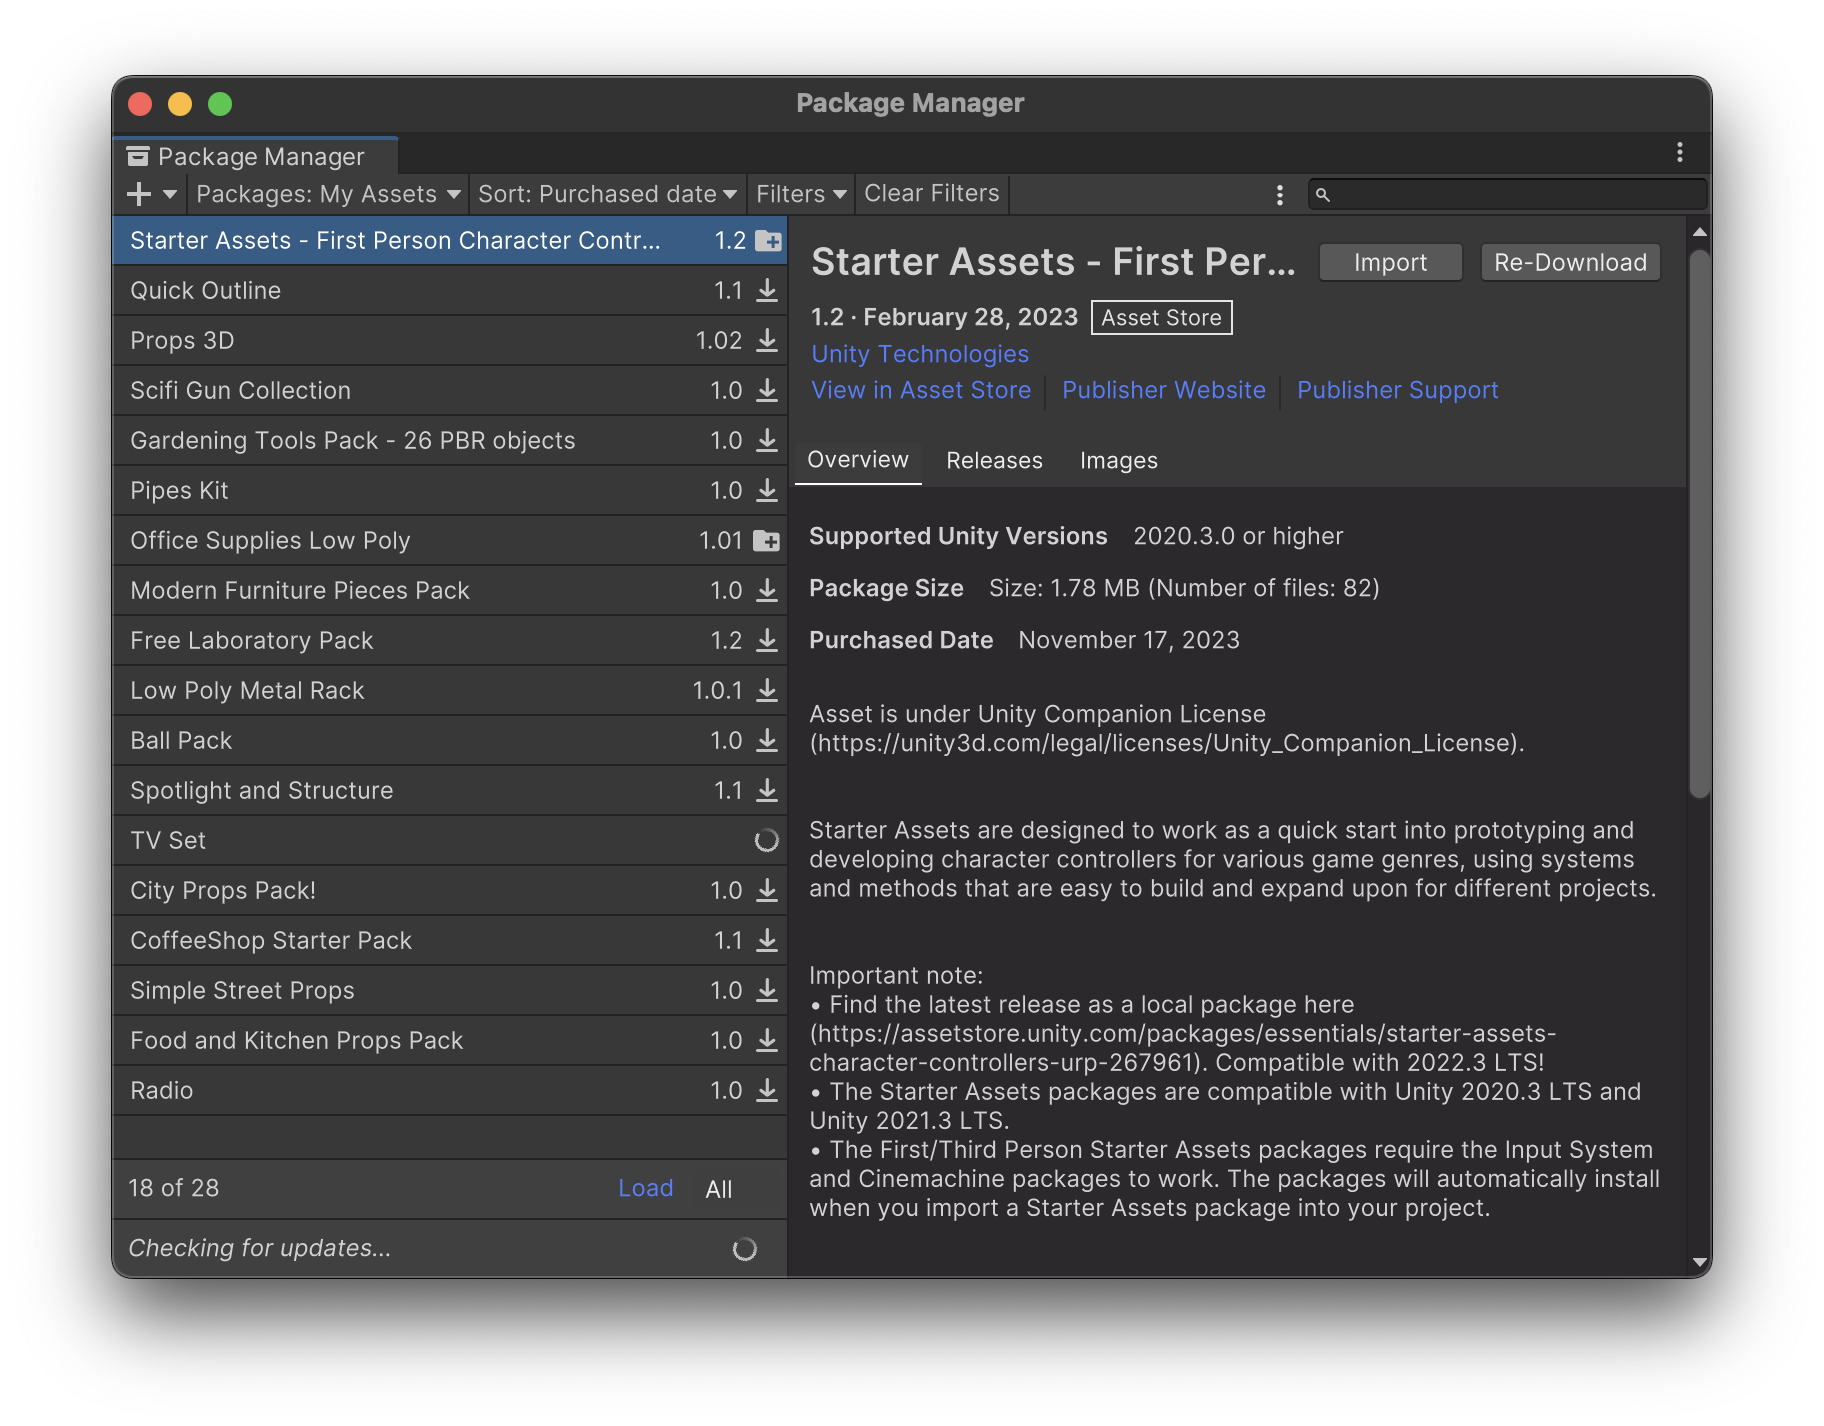Image resolution: width=1824 pixels, height=1426 pixels.
Task: Click download icon for Ball Pack
Action: (767, 740)
